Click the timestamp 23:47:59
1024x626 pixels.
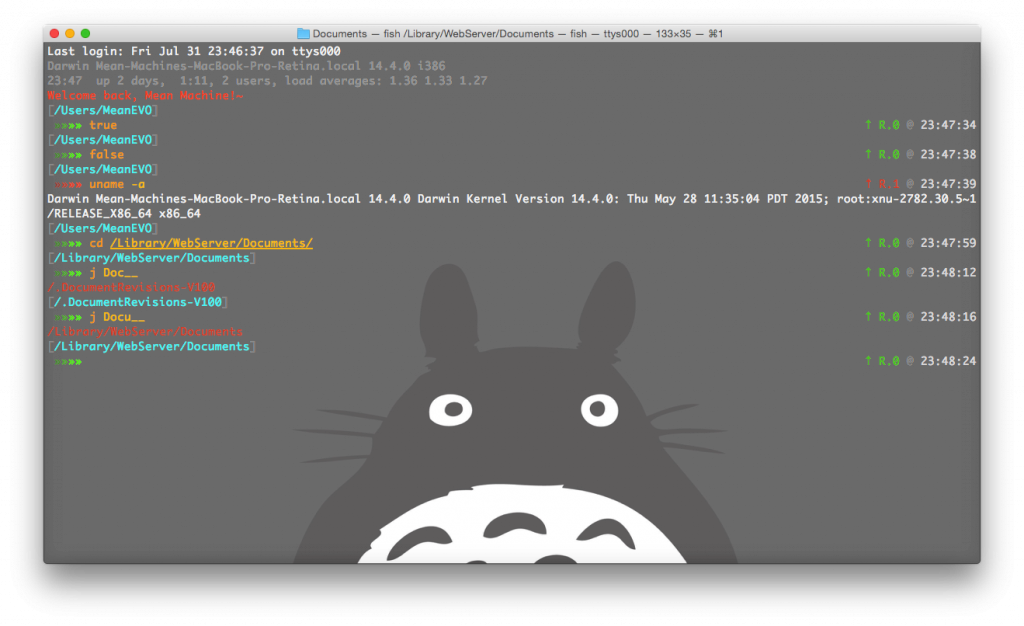(948, 243)
